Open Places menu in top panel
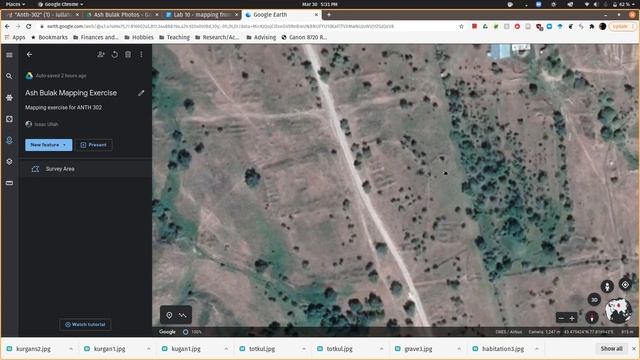Screen dimensions: 640x360 15,4
